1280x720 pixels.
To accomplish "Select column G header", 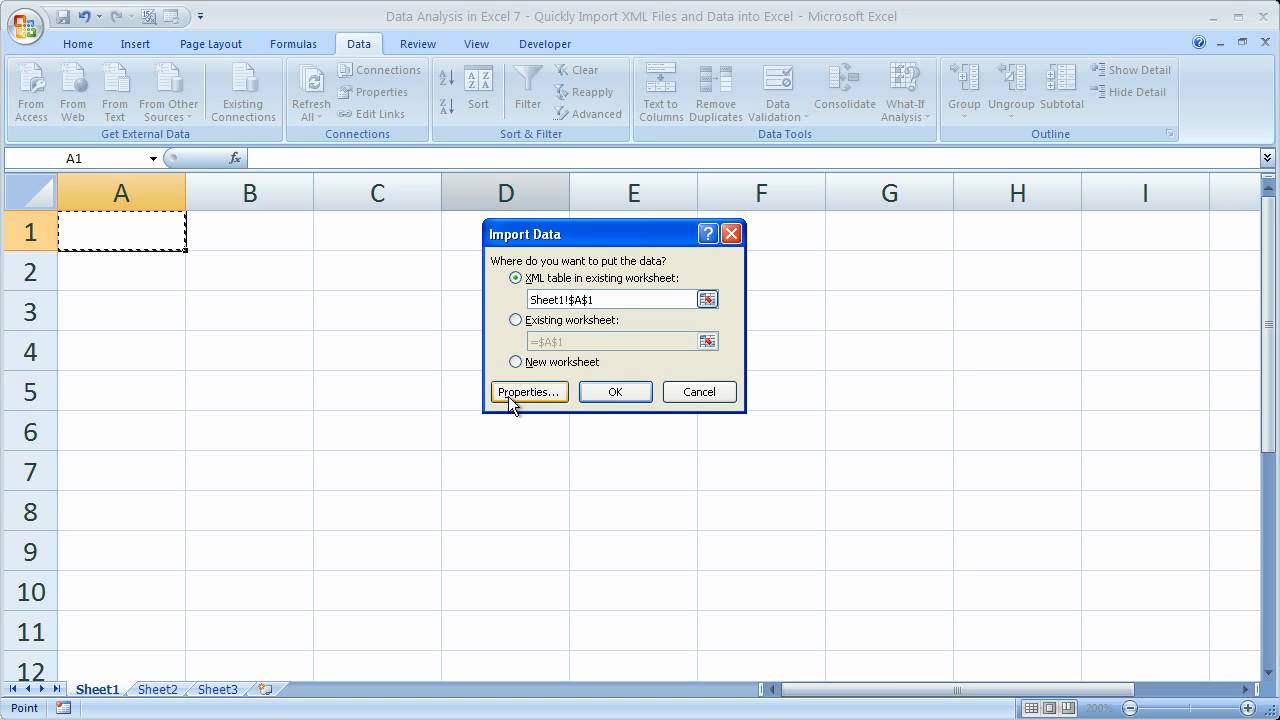I will coord(889,193).
